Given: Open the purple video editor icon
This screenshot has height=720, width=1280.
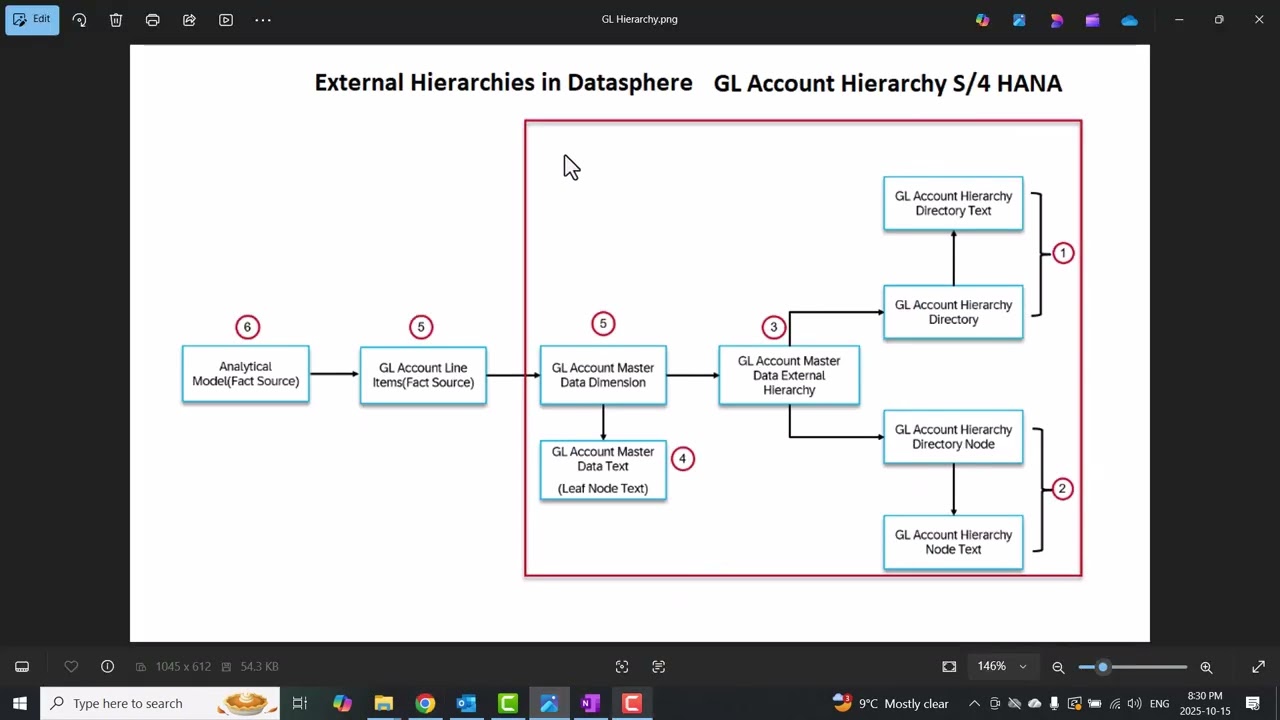Looking at the screenshot, I should pos(1092,20).
